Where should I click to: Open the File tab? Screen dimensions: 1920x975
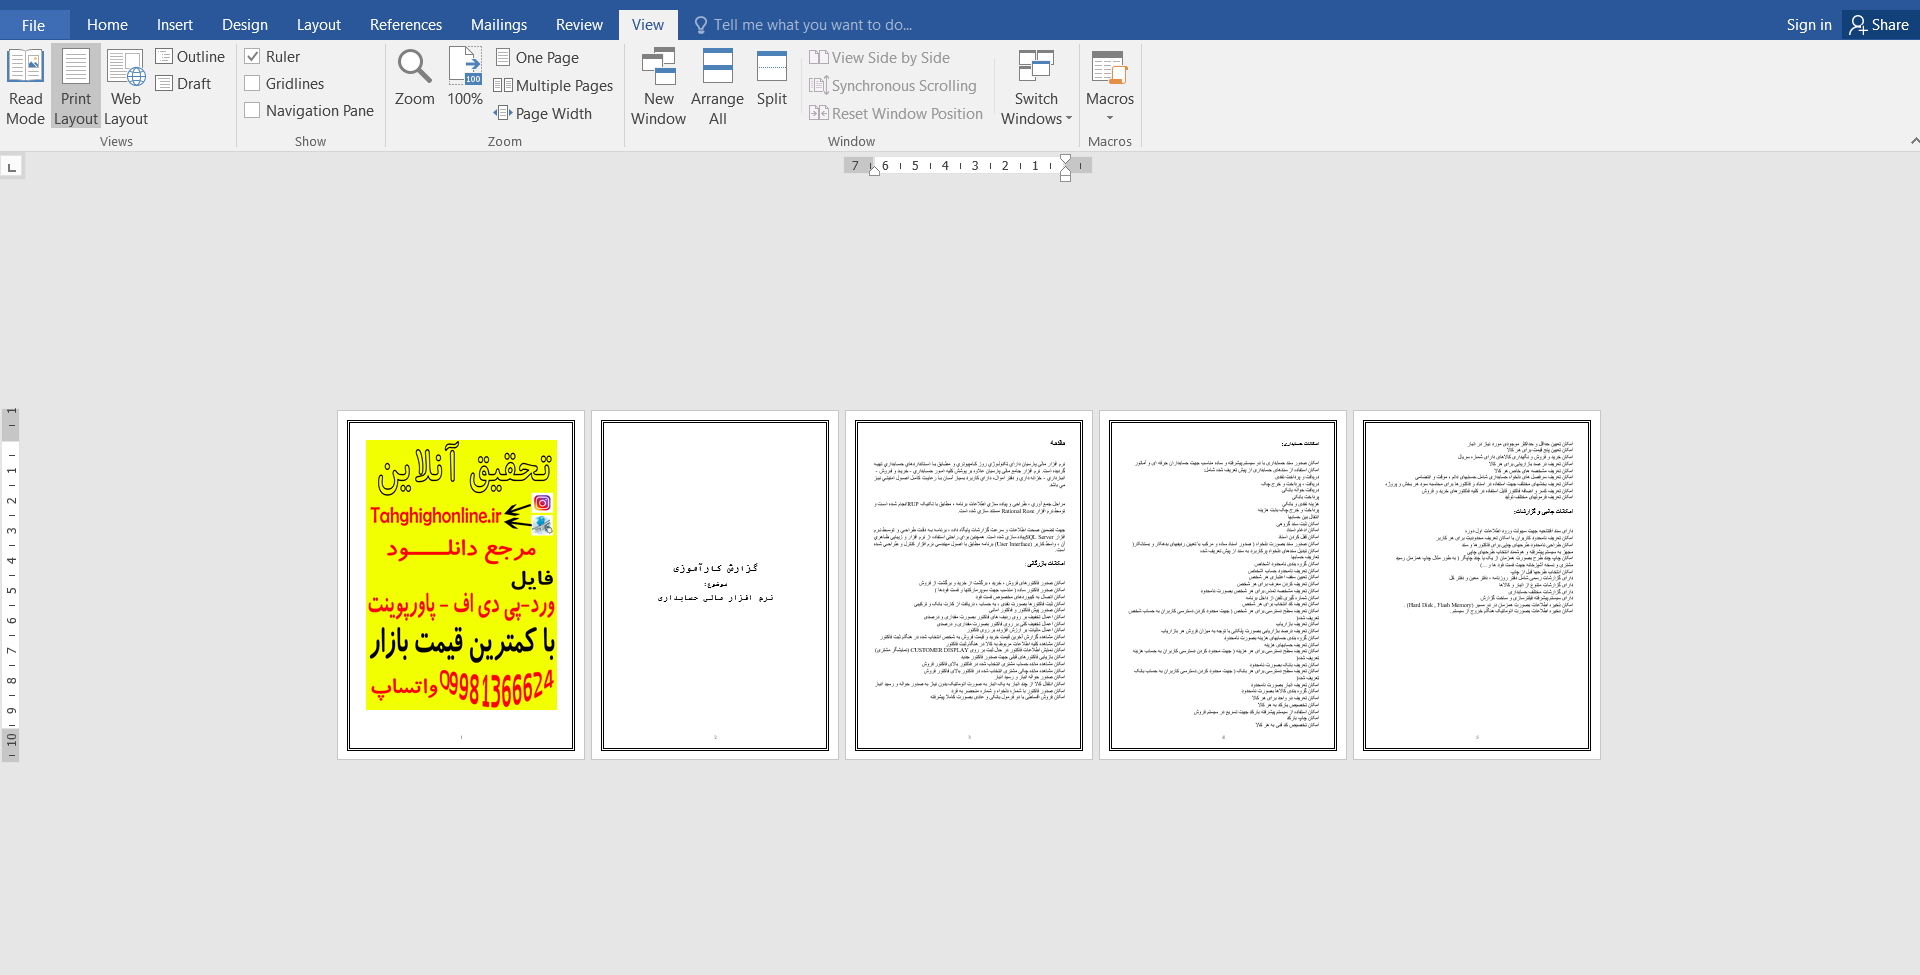[33, 25]
